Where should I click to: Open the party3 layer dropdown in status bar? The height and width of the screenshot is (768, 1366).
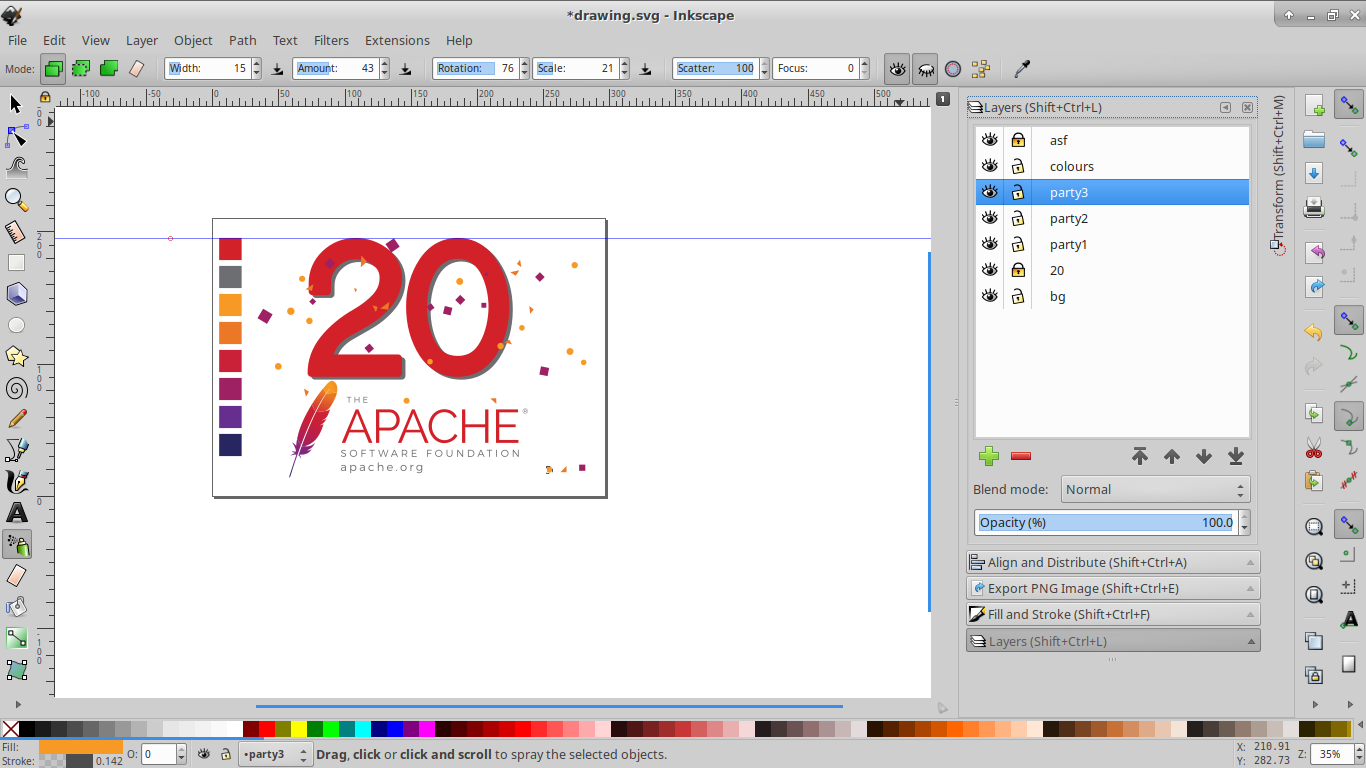coord(275,755)
